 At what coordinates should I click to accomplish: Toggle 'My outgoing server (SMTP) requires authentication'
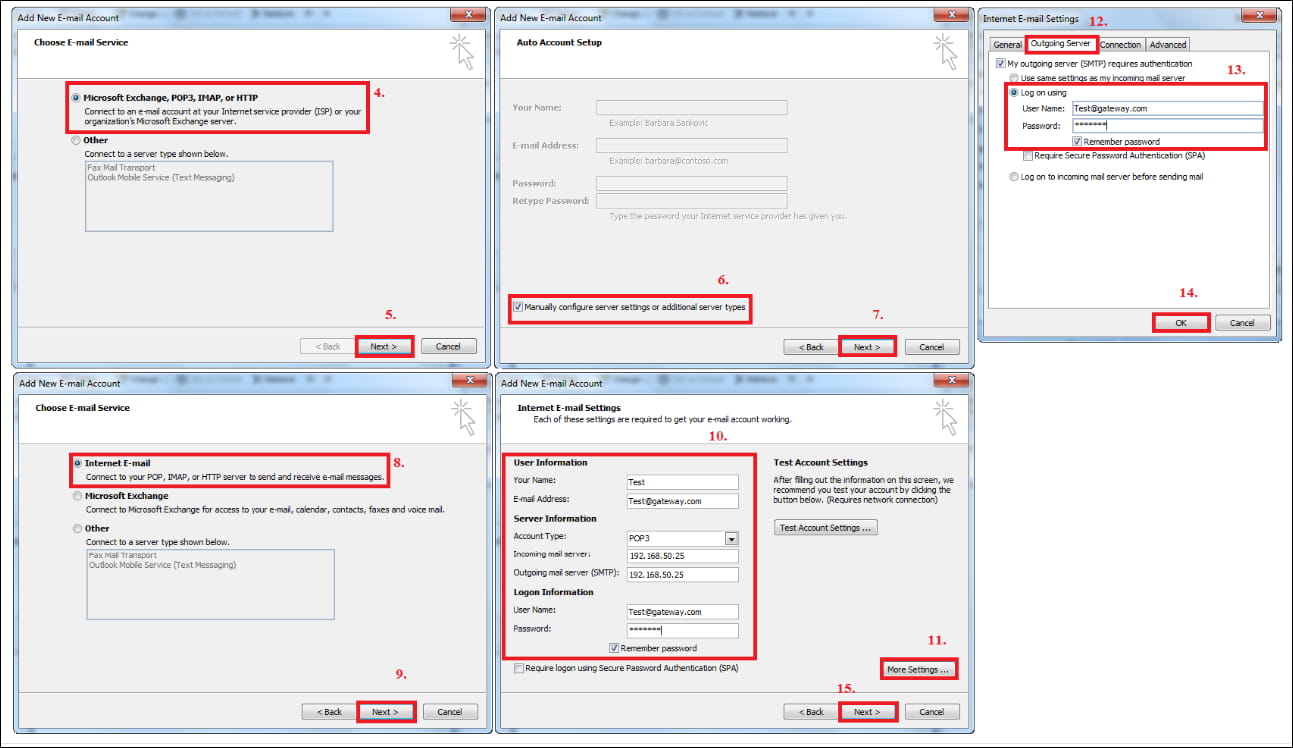[1000, 63]
